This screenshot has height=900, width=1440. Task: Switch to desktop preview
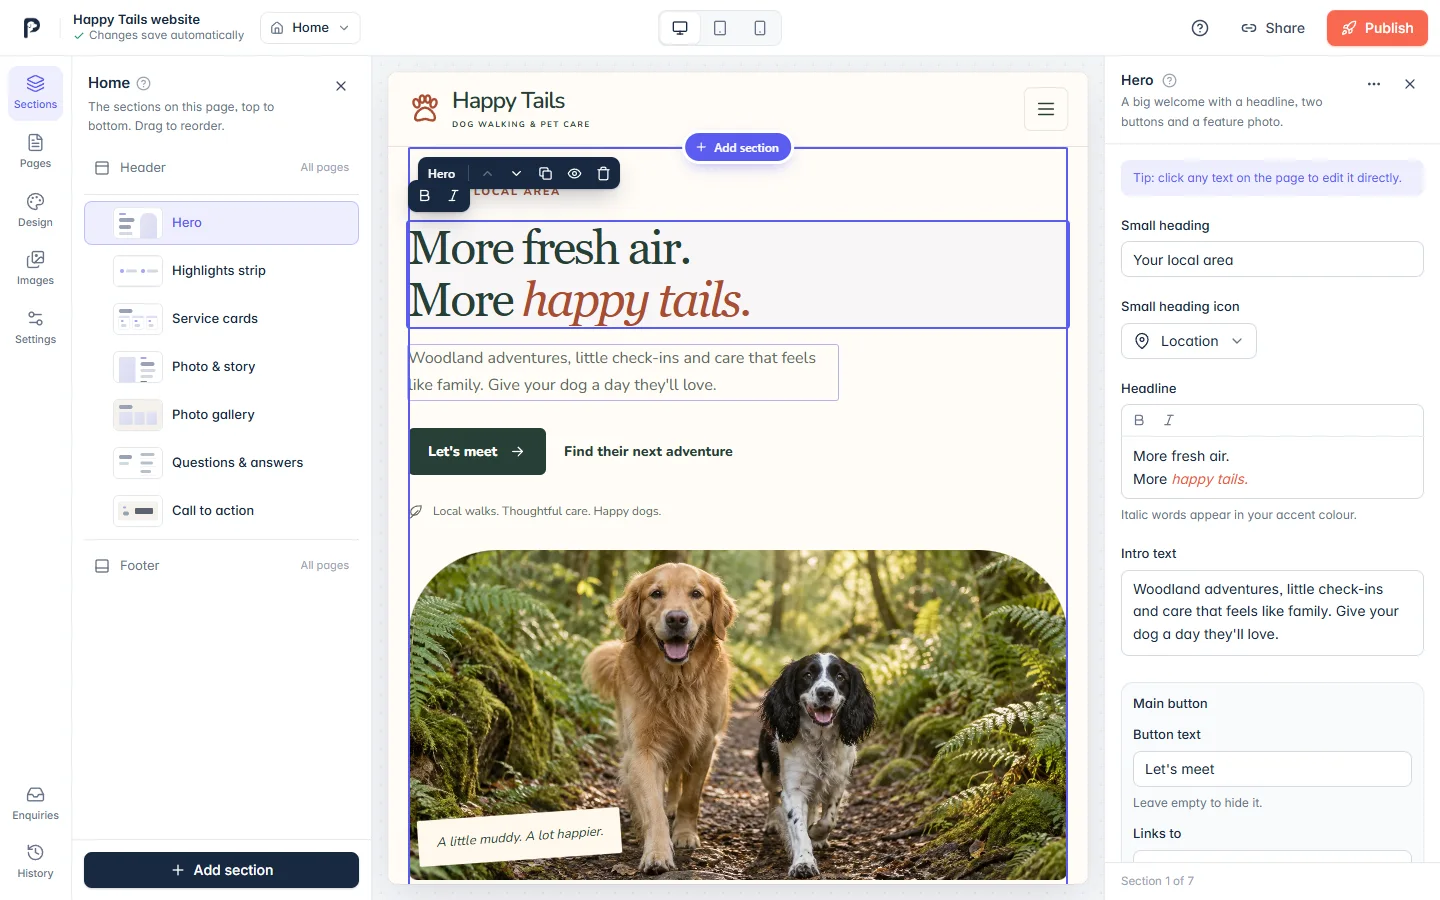680,28
